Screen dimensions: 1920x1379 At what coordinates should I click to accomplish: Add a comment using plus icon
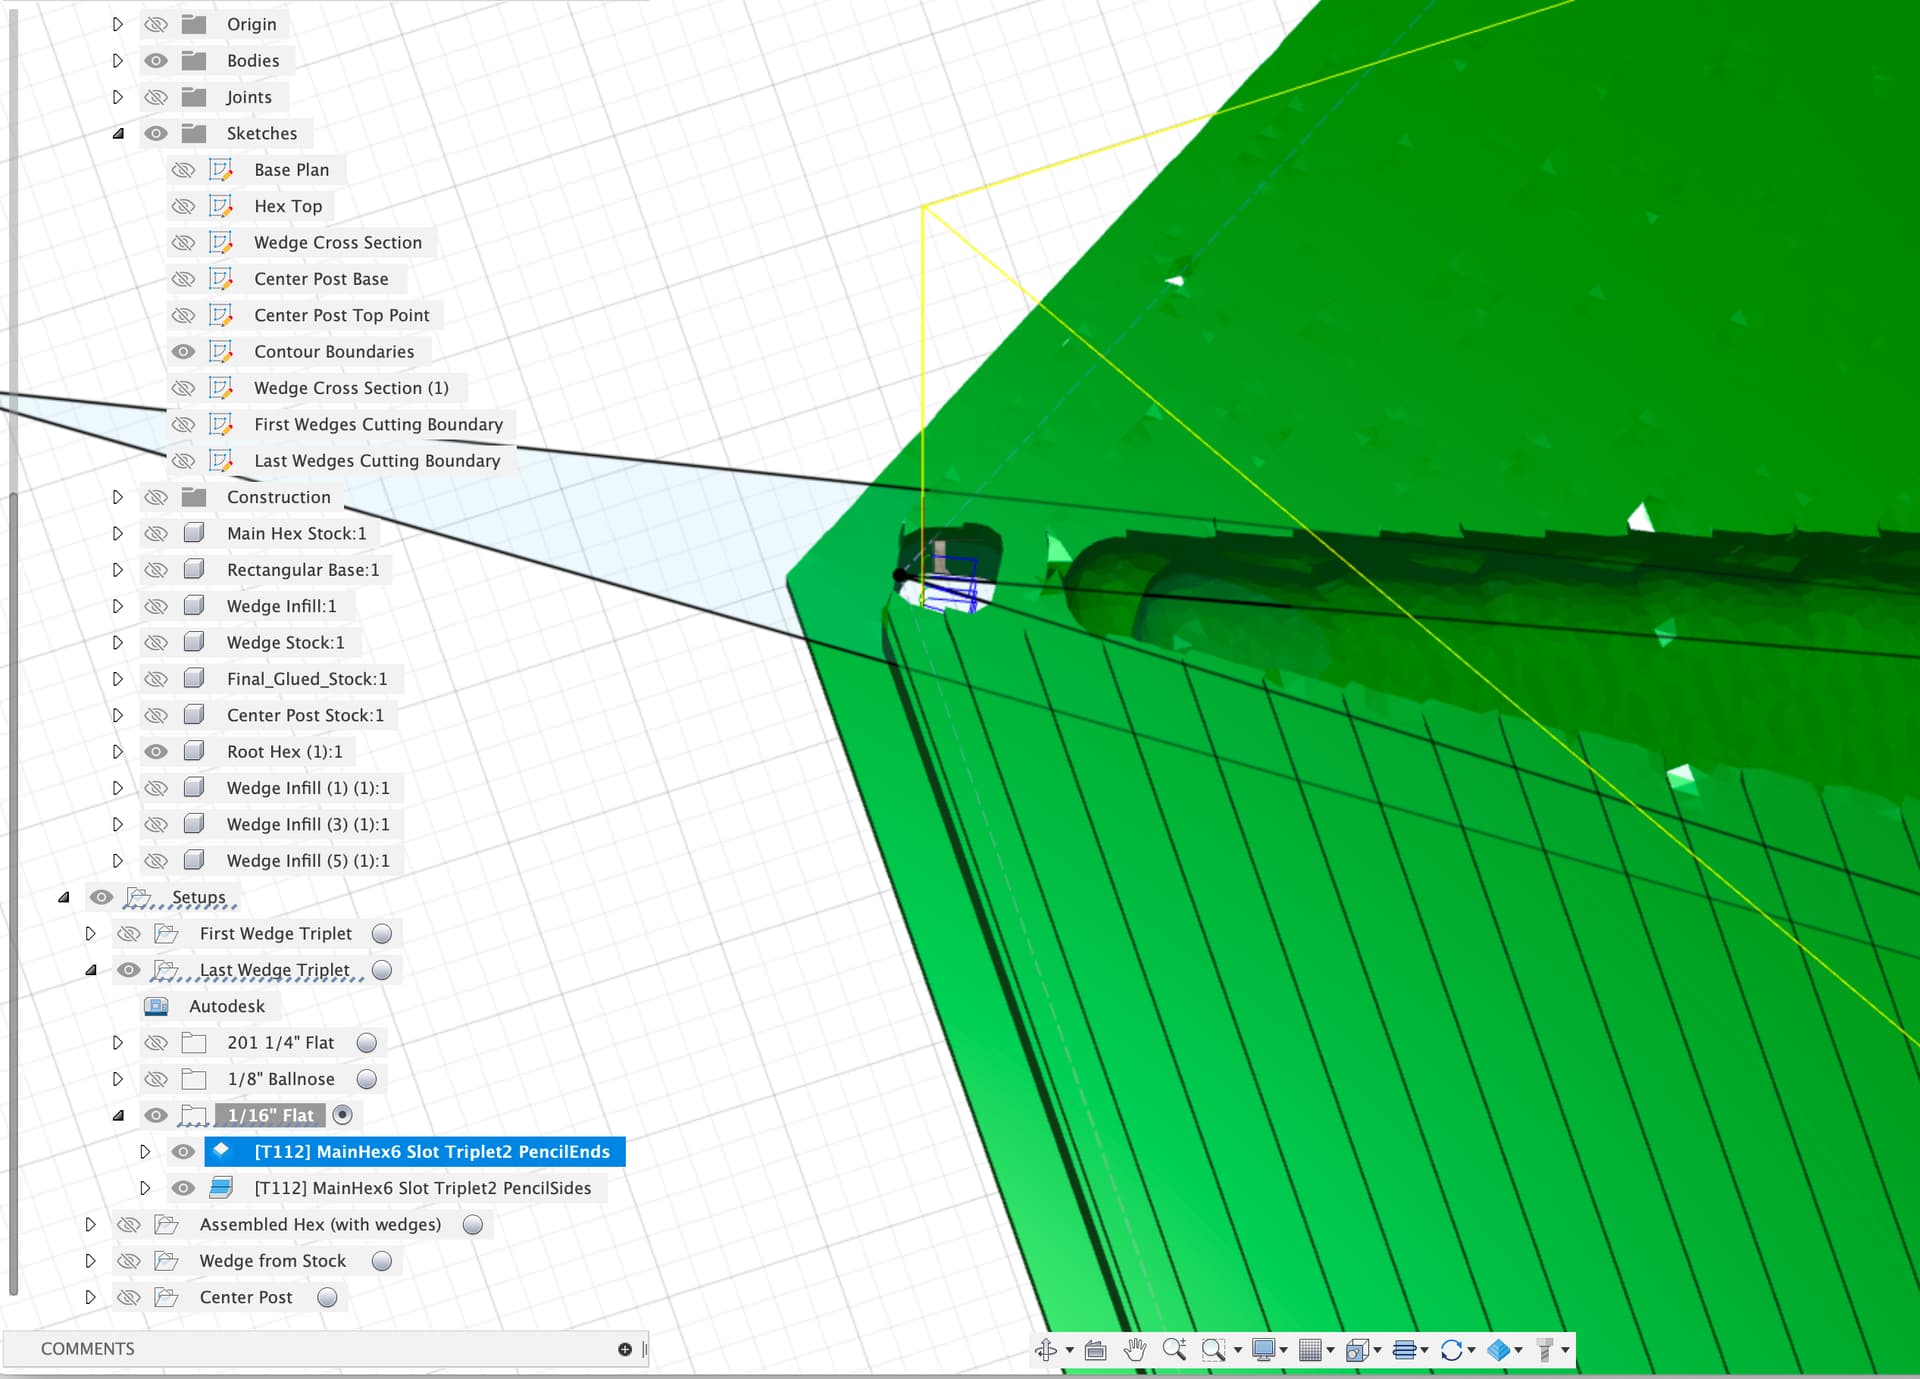click(x=625, y=1349)
